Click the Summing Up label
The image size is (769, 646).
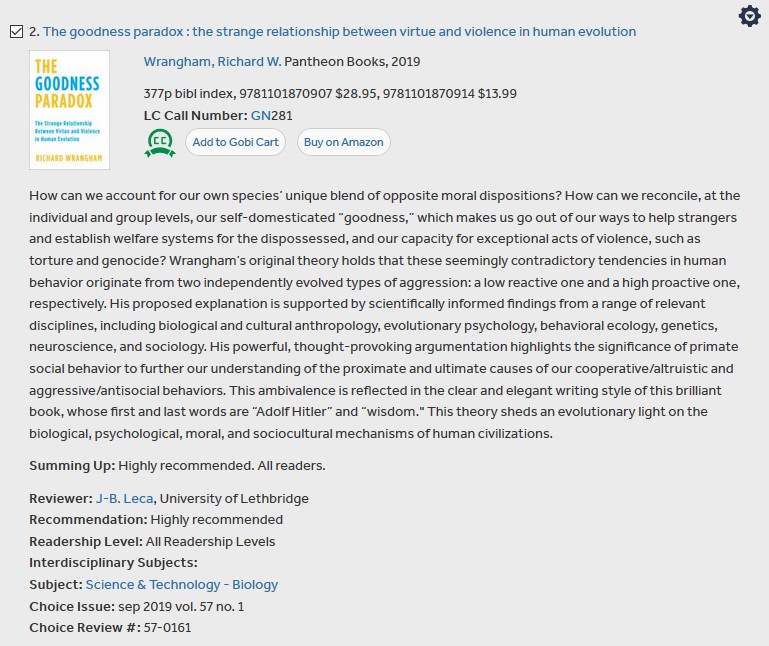point(72,466)
